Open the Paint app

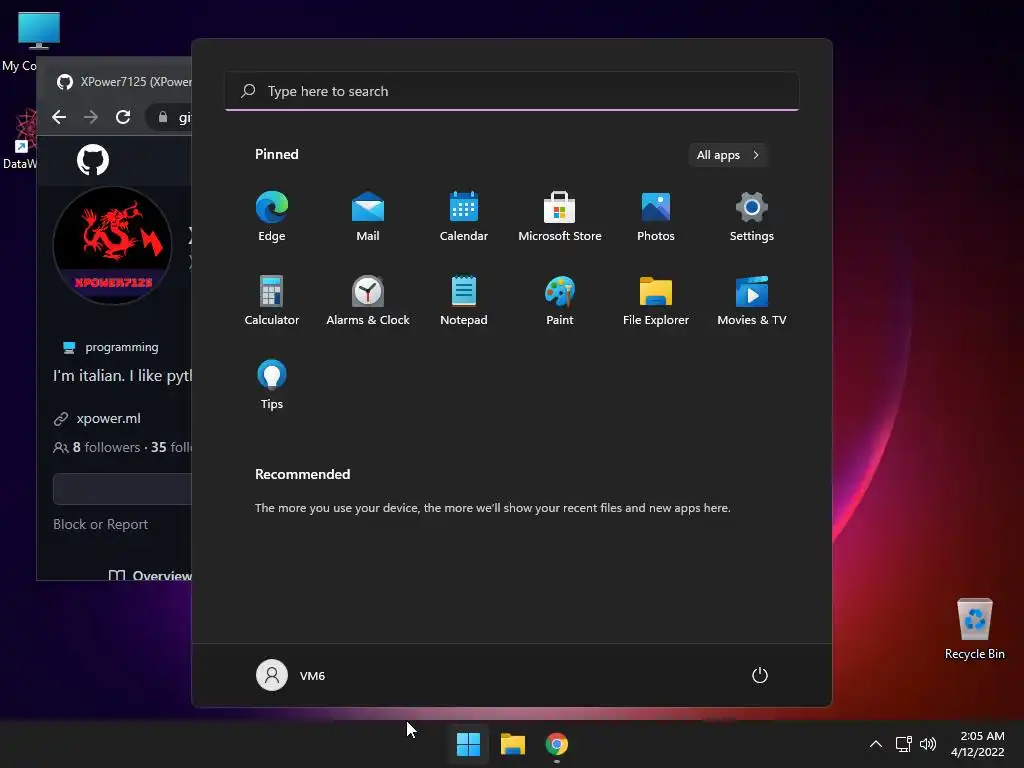coord(560,300)
